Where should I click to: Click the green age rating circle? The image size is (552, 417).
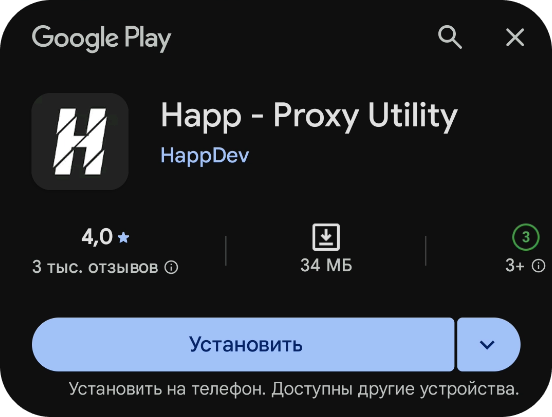click(526, 237)
